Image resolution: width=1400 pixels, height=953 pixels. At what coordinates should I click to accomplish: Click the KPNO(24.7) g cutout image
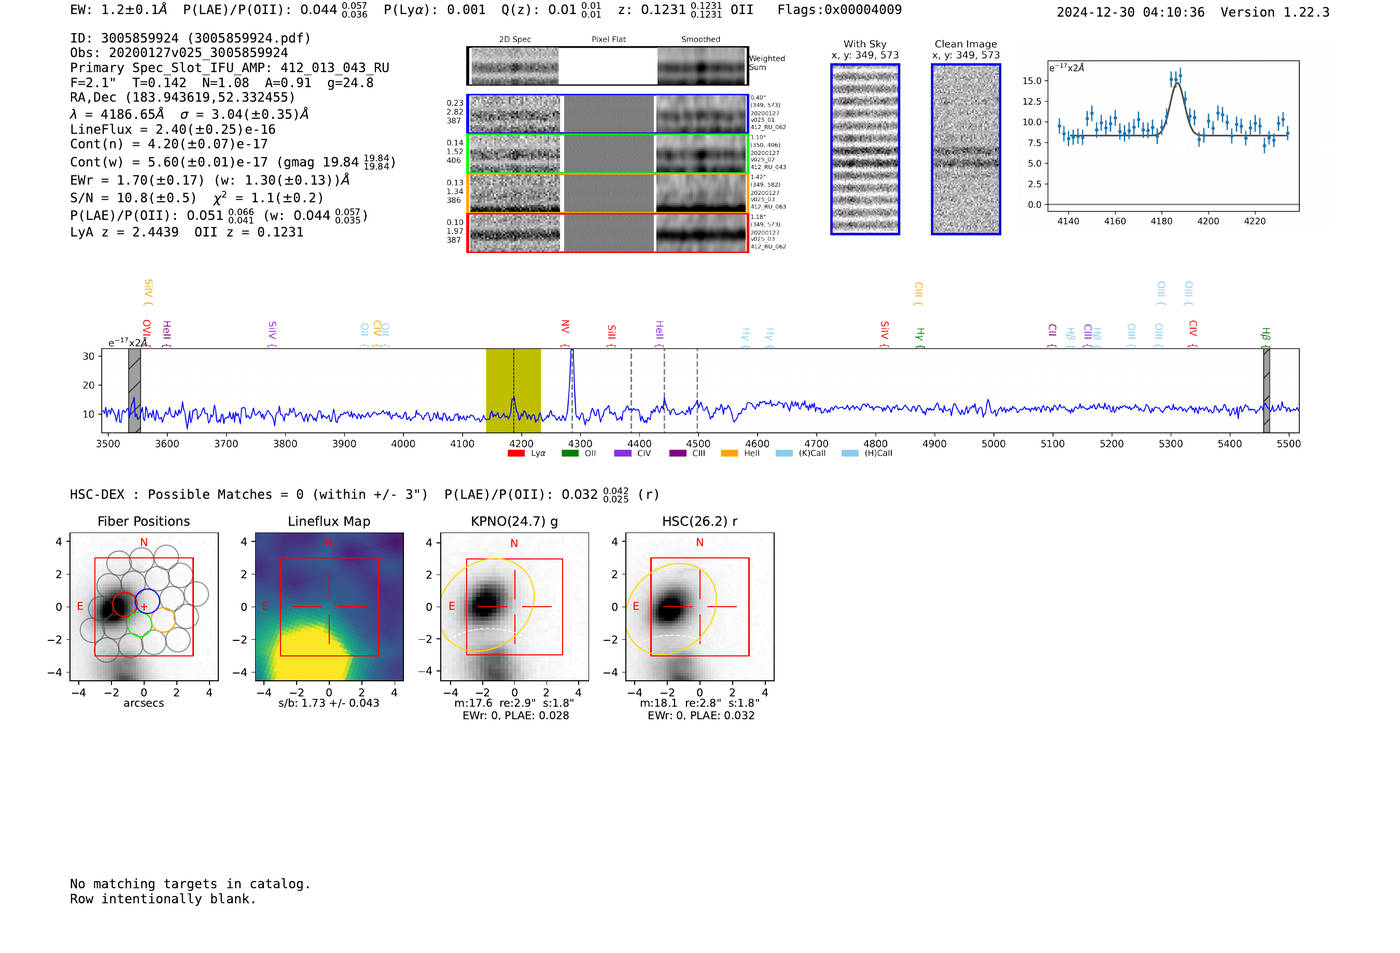514,607
